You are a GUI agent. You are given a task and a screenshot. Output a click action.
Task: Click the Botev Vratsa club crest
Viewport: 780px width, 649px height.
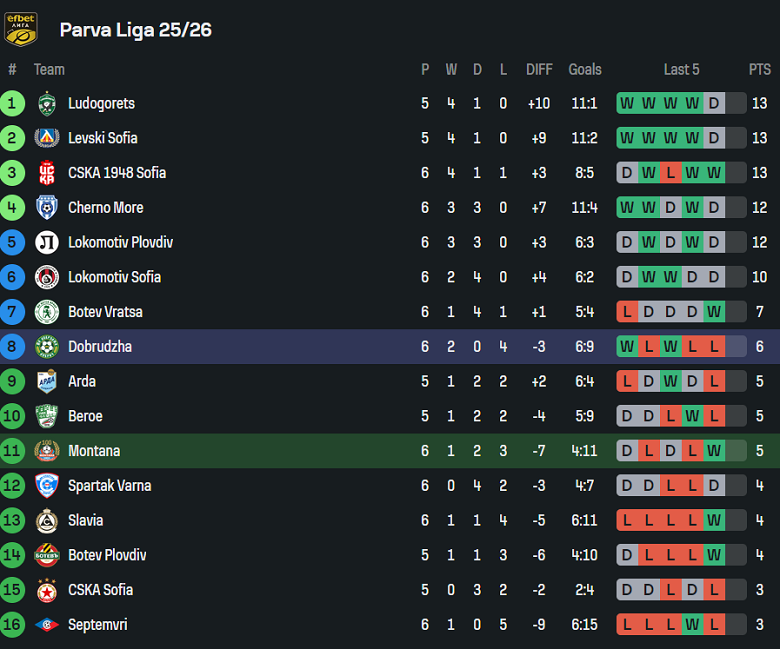point(46,312)
